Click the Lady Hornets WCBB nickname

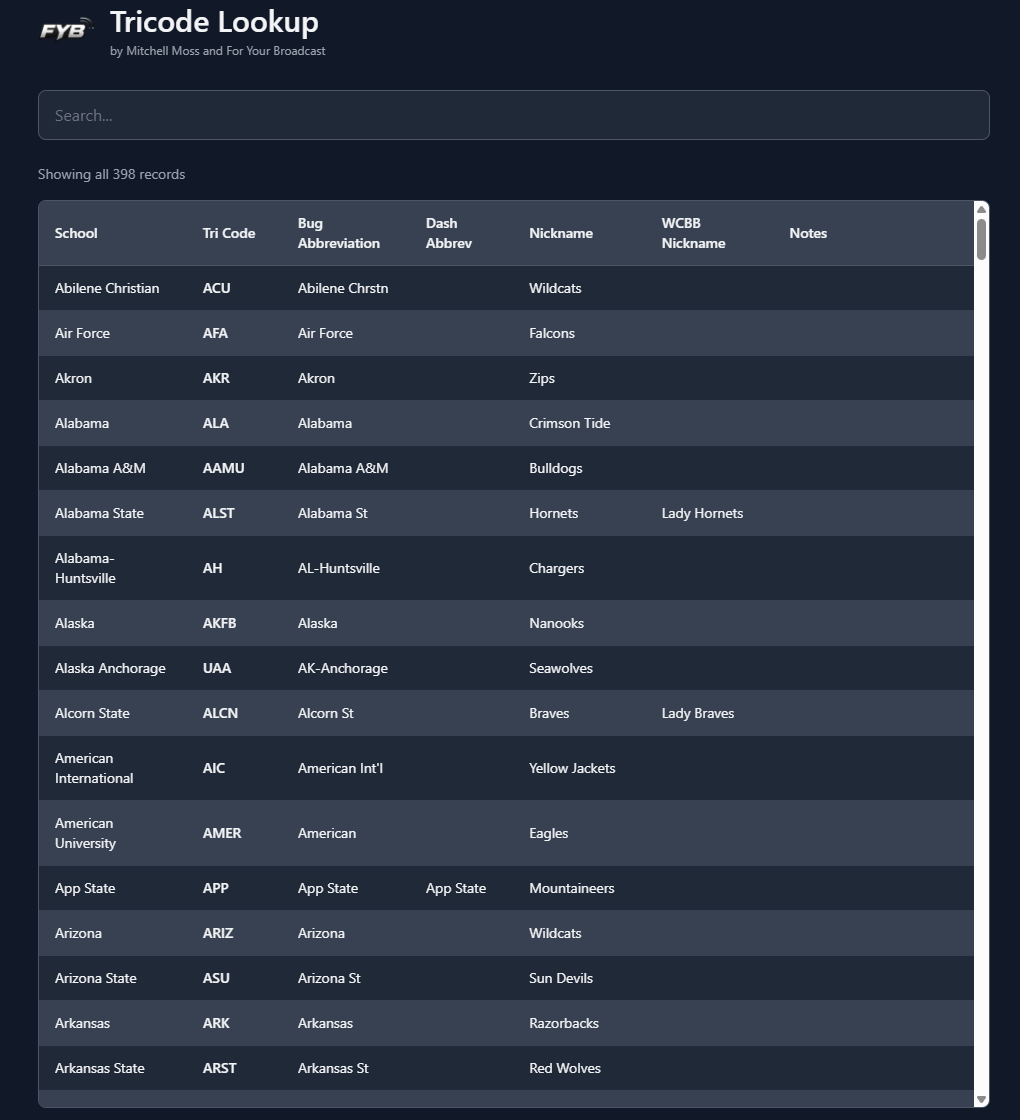point(702,513)
